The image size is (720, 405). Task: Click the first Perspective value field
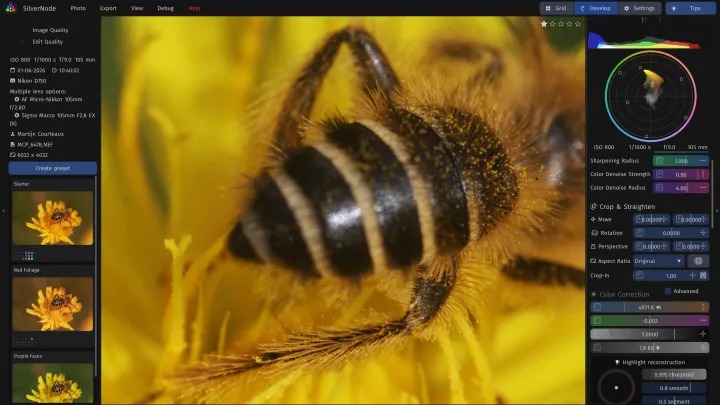coord(652,247)
